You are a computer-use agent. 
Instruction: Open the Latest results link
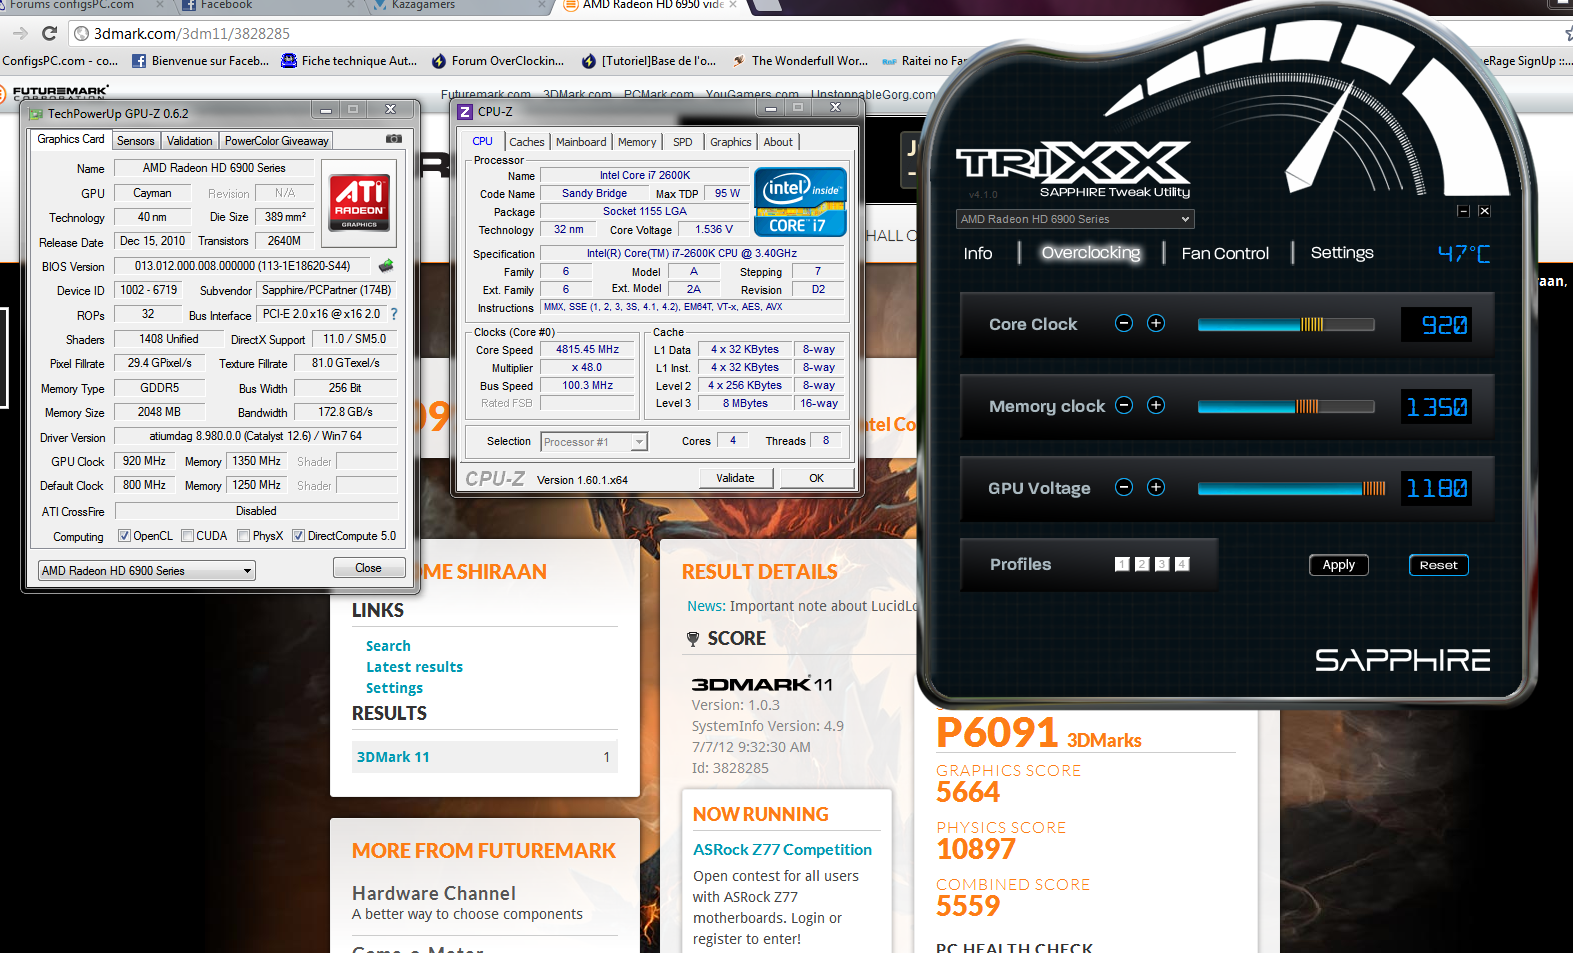414,667
